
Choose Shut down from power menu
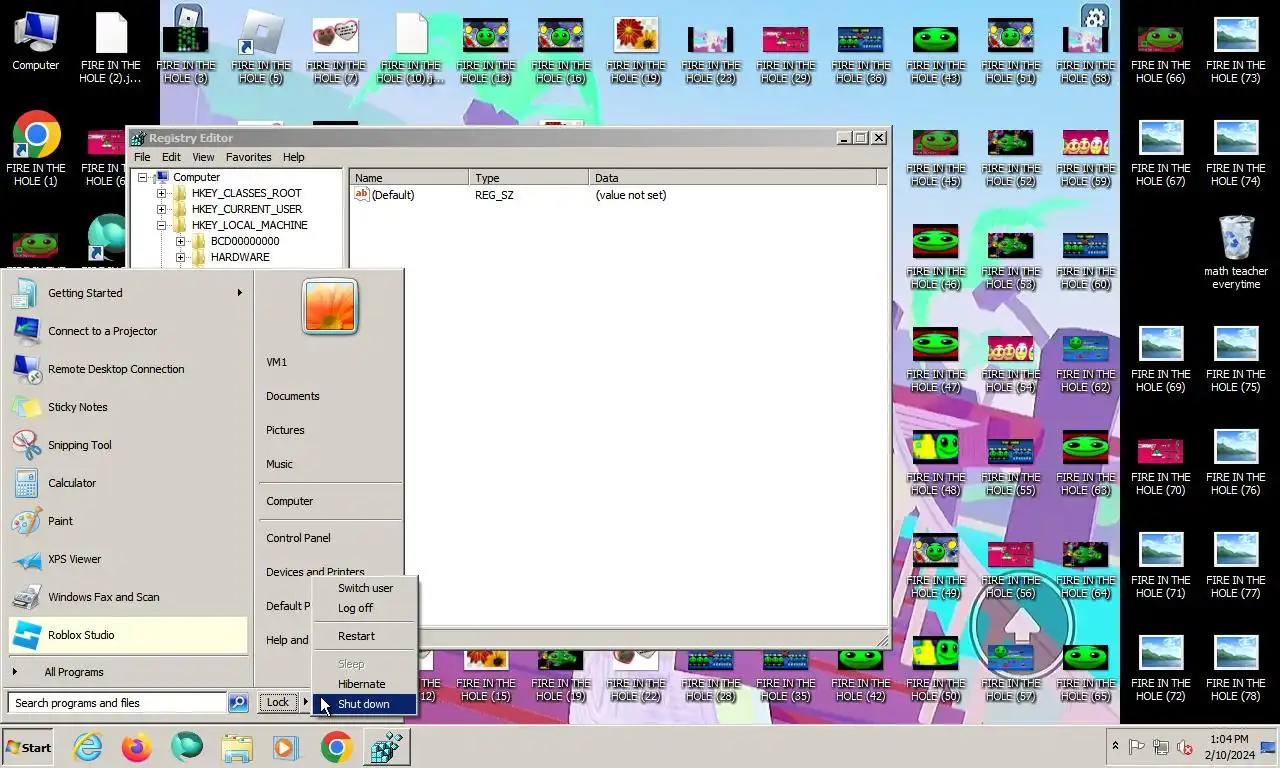pos(364,704)
